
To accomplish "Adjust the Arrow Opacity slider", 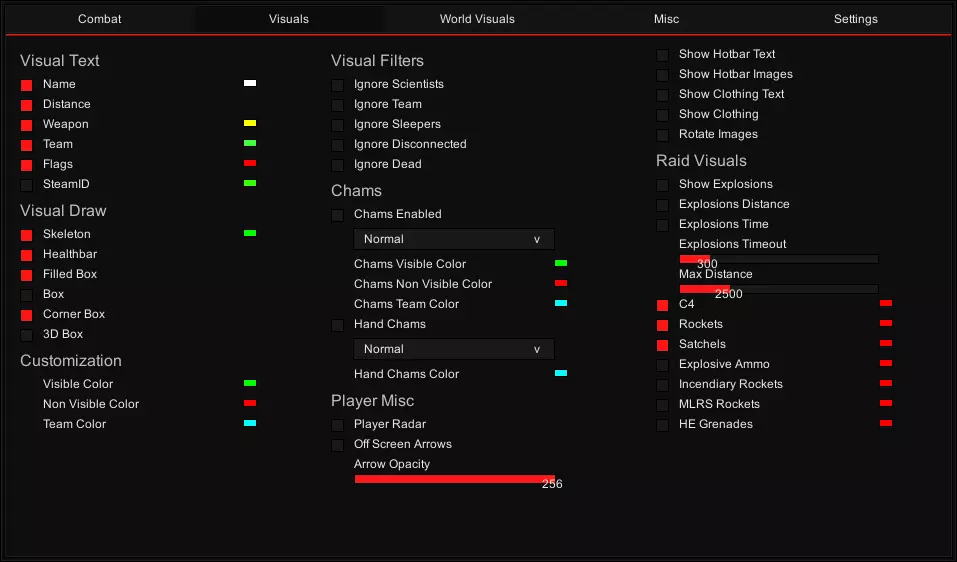I will [454, 479].
